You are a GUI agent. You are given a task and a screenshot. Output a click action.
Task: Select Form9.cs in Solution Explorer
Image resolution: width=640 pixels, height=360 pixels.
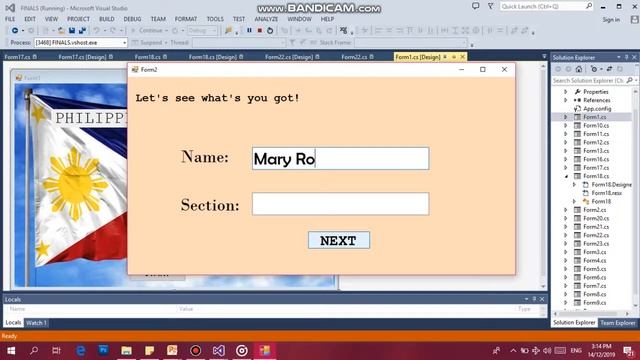tap(595, 303)
